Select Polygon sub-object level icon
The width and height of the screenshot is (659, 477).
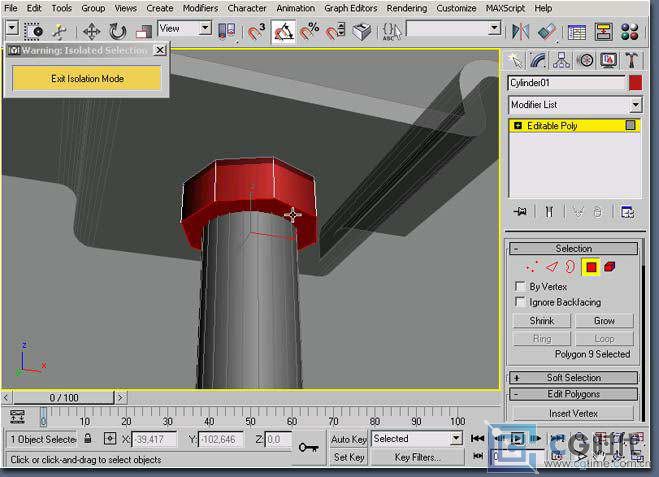[x=591, y=267]
